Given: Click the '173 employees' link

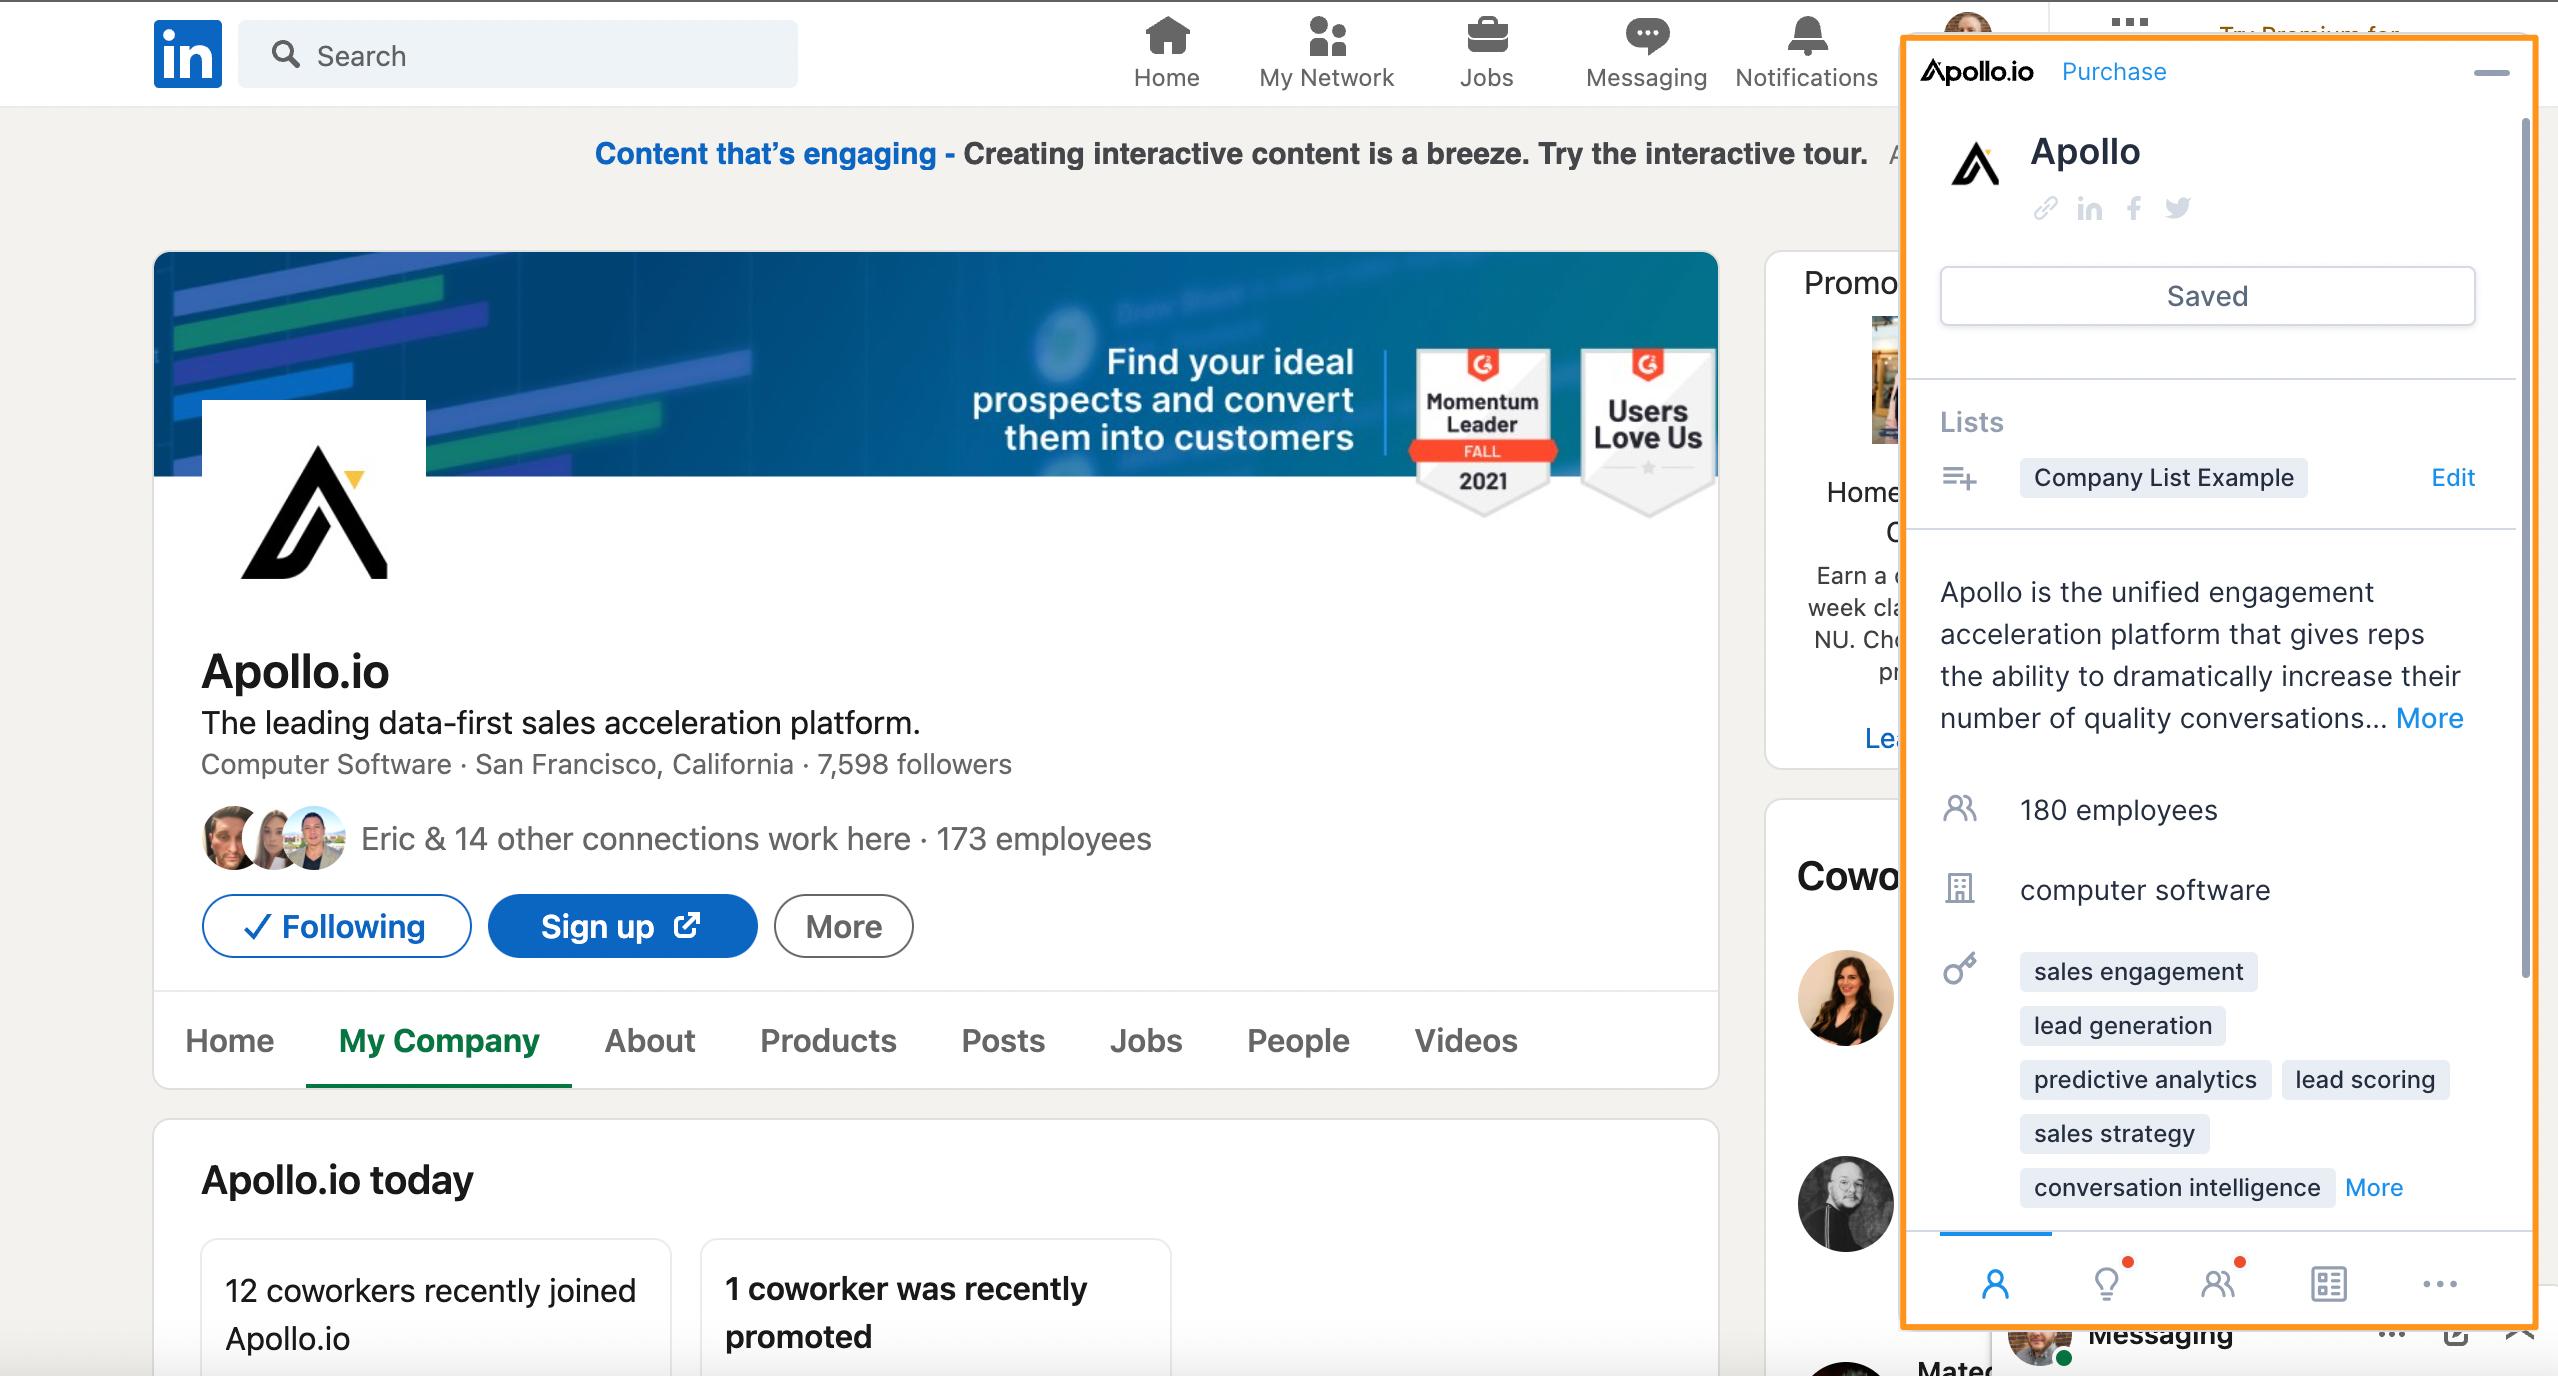Looking at the screenshot, I should click(1044, 839).
